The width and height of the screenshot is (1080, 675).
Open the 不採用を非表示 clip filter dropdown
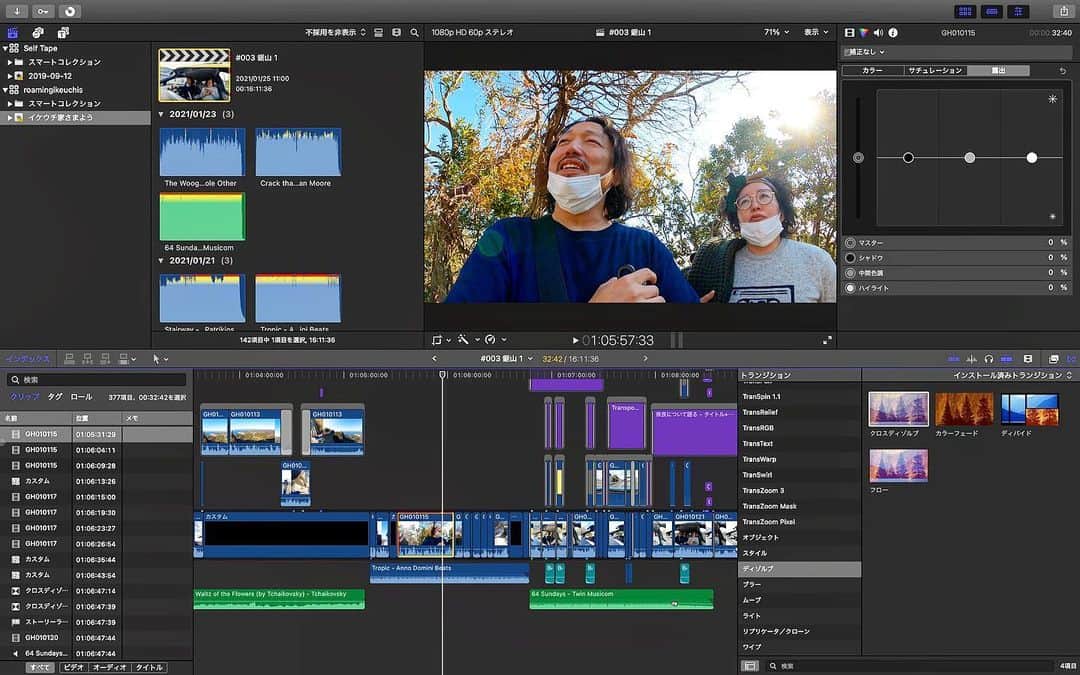click(335, 32)
